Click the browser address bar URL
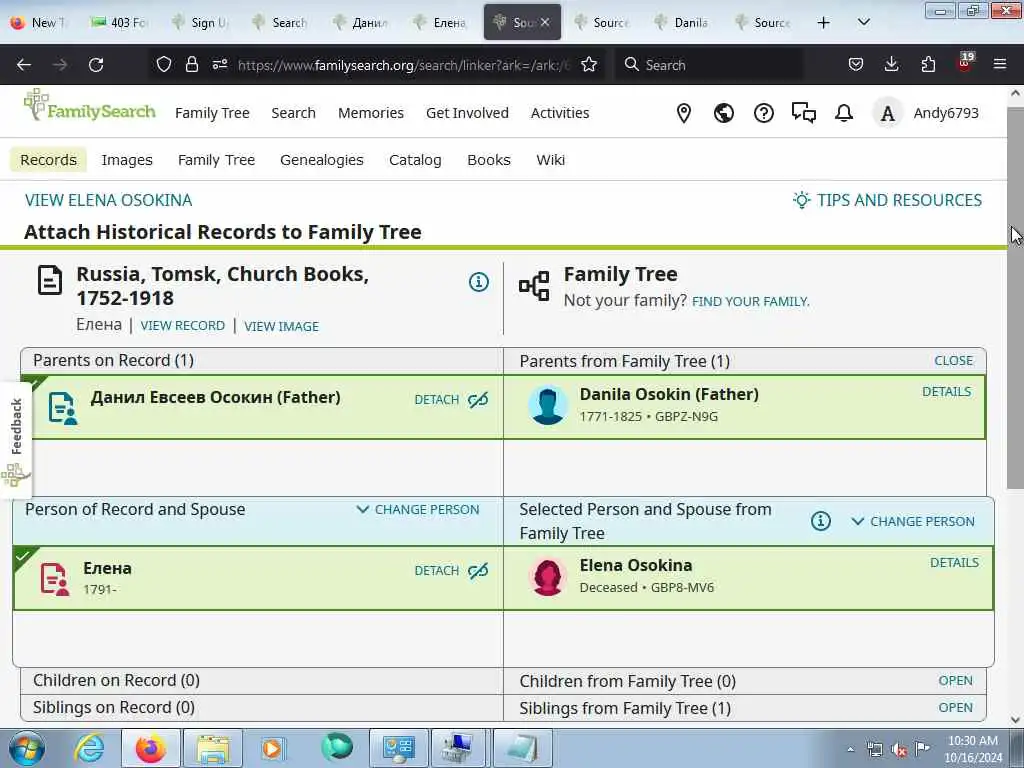The height and width of the screenshot is (768, 1024). tap(404, 65)
